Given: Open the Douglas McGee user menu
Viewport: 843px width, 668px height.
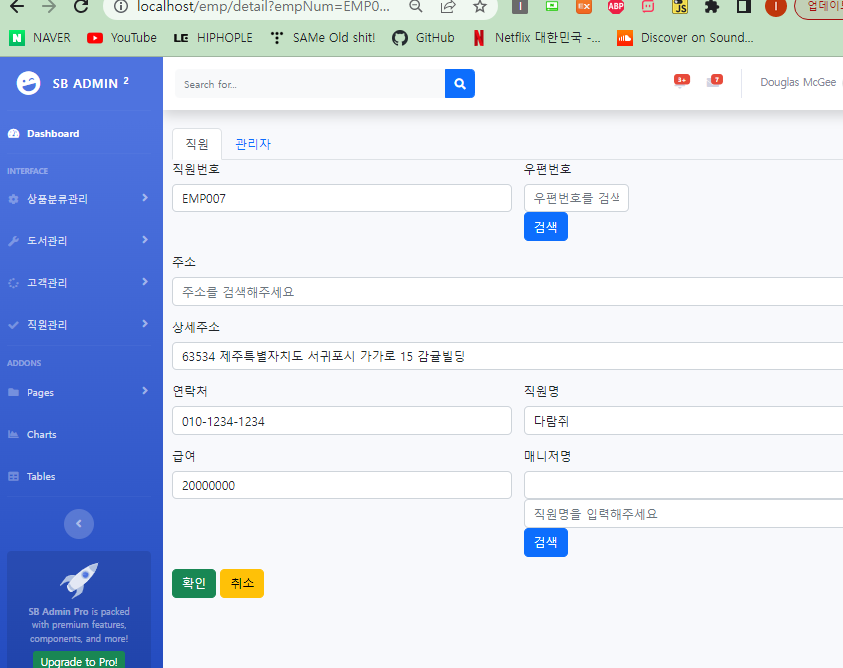Looking at the screenshot, I should click(x=801, y=82).
